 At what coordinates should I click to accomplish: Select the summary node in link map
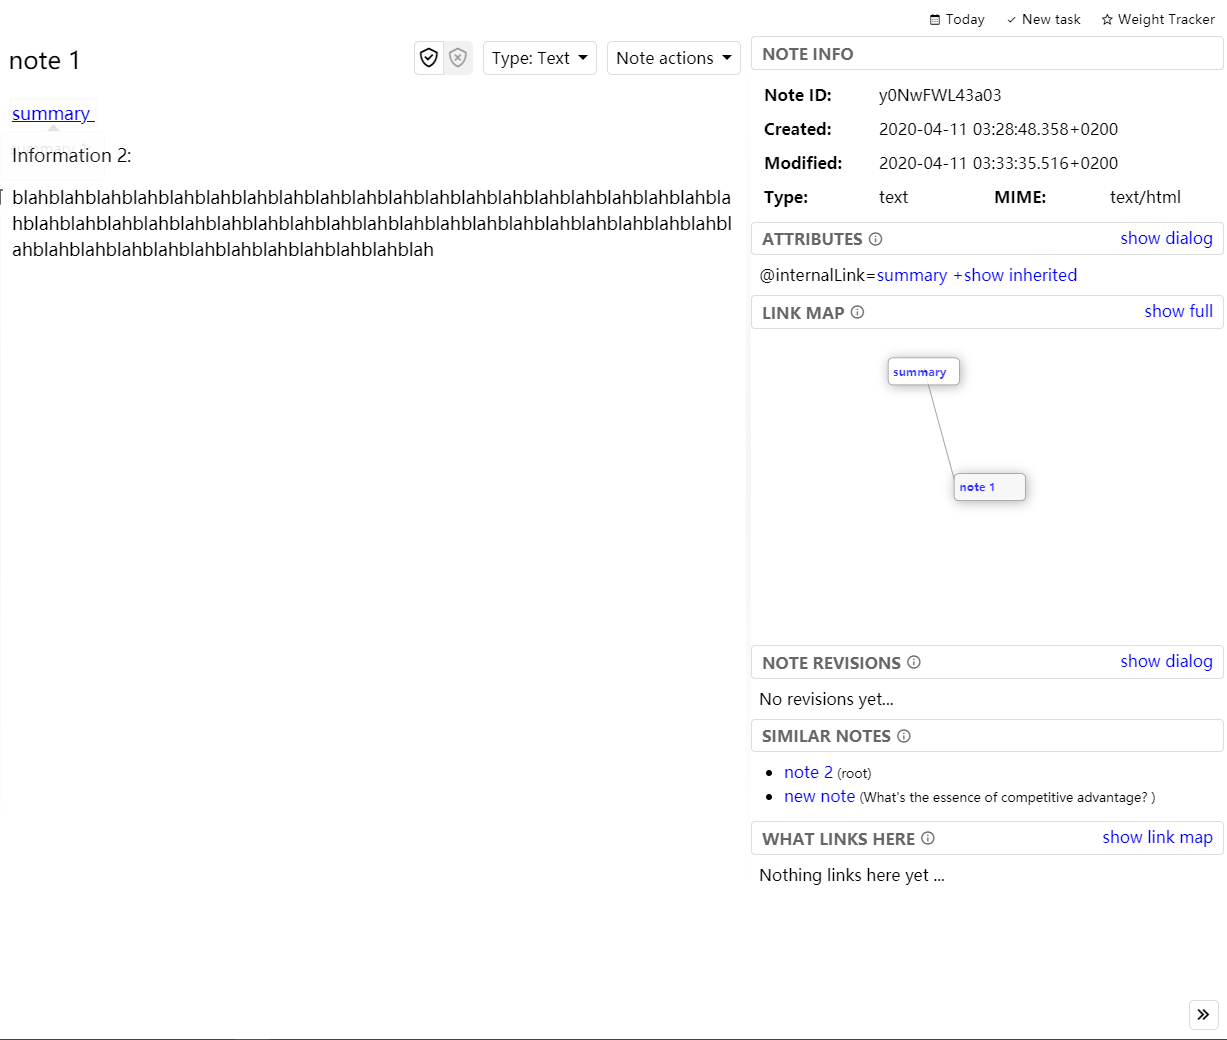(923, 372)
